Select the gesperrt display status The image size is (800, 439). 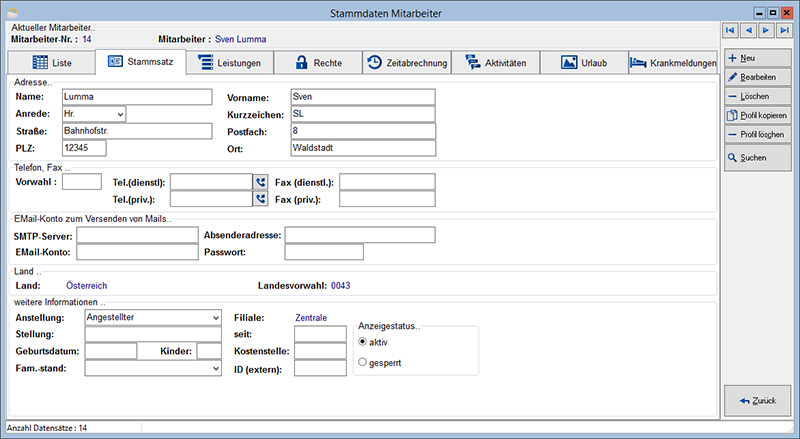point(363,362)
